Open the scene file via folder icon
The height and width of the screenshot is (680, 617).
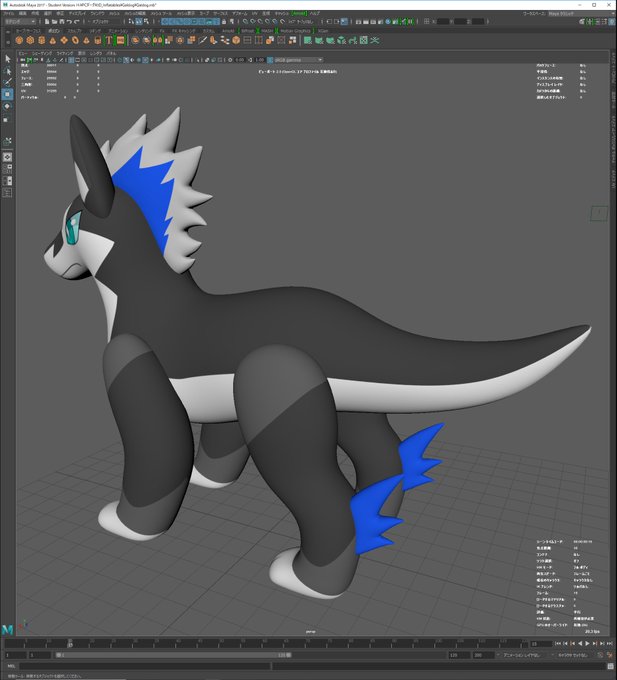coord(55,21)
